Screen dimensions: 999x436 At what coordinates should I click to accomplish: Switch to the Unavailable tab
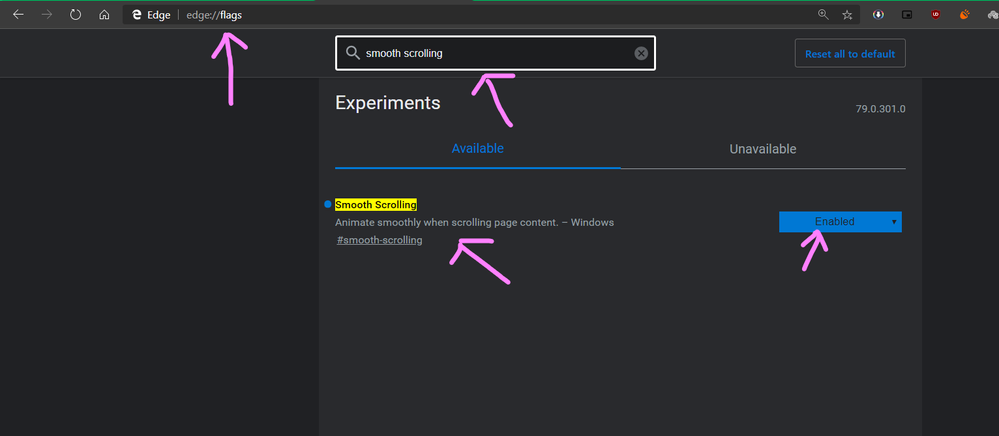coord(763,149)
